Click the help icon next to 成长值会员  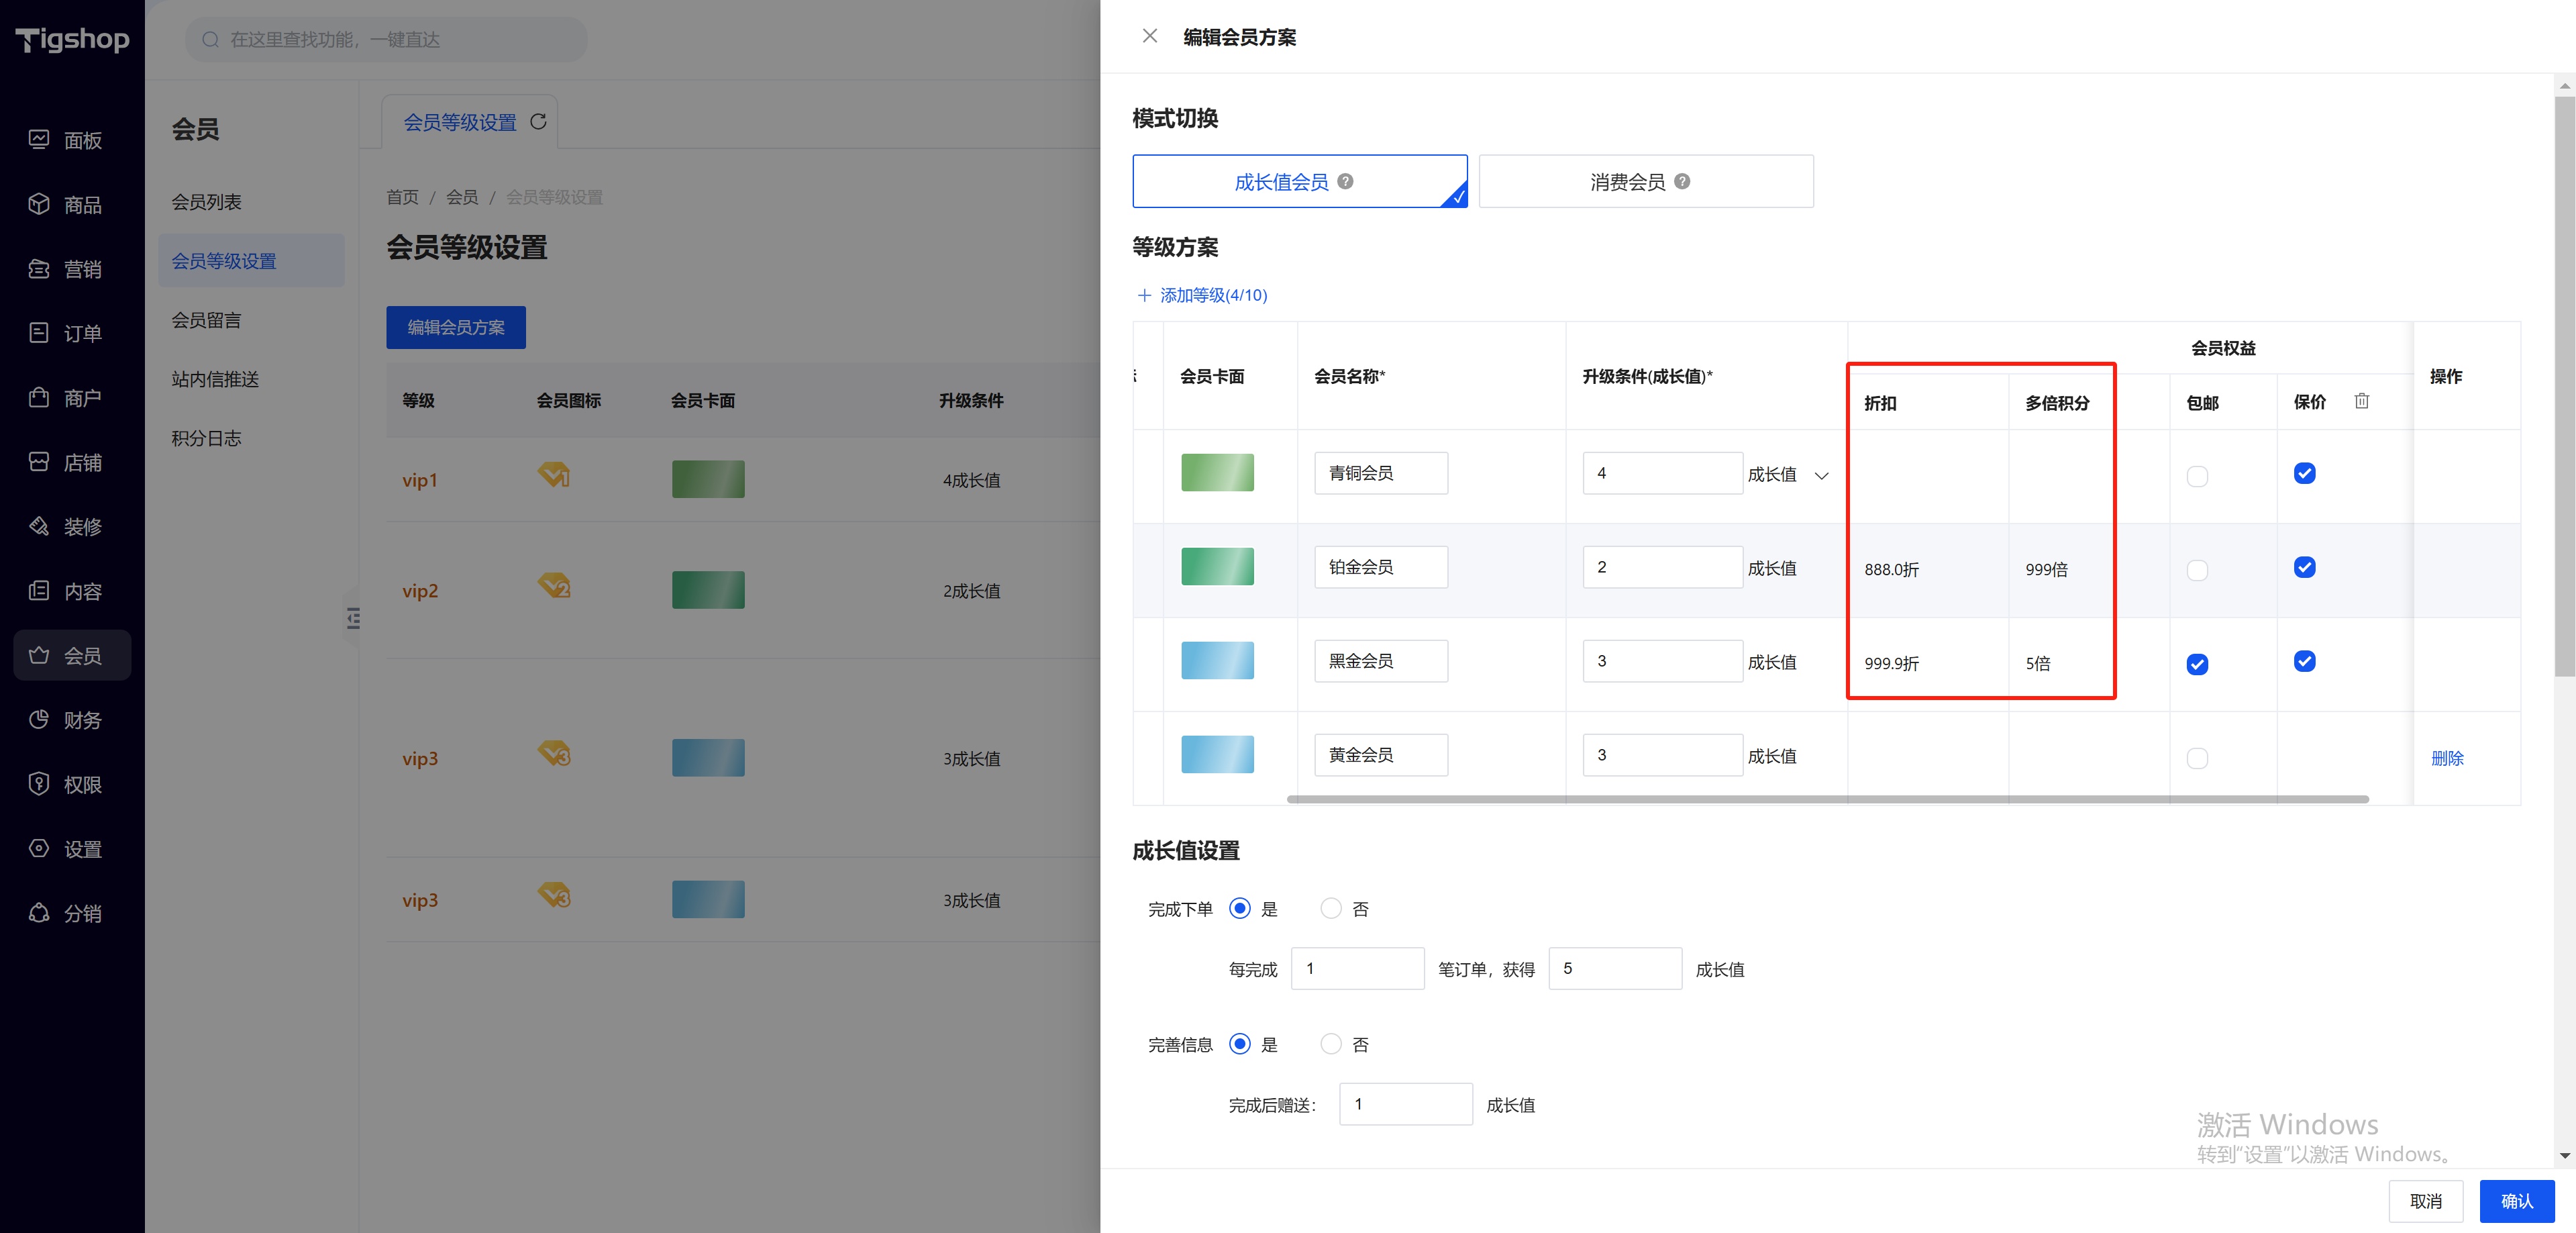1345,181
